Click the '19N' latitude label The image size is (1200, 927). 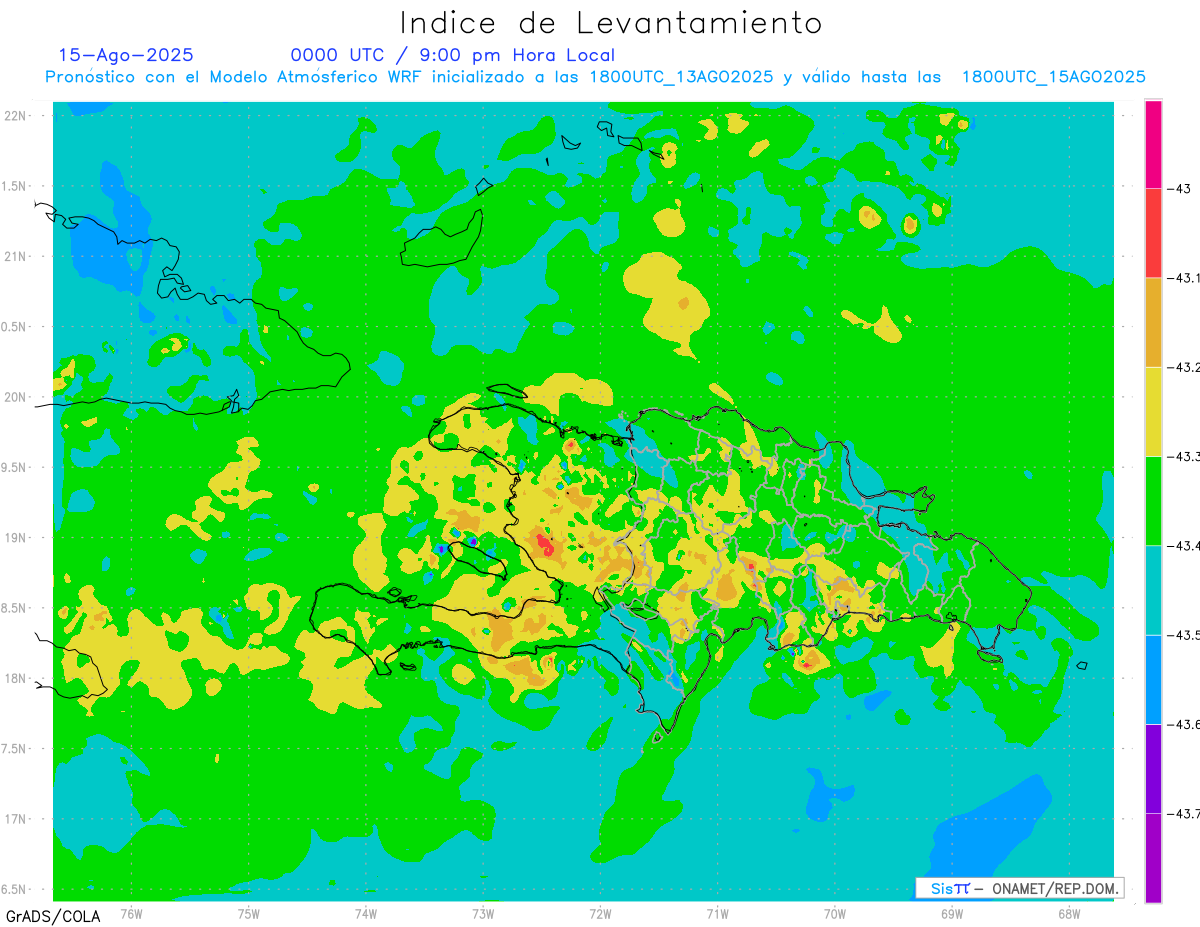[x=17, y=538]
